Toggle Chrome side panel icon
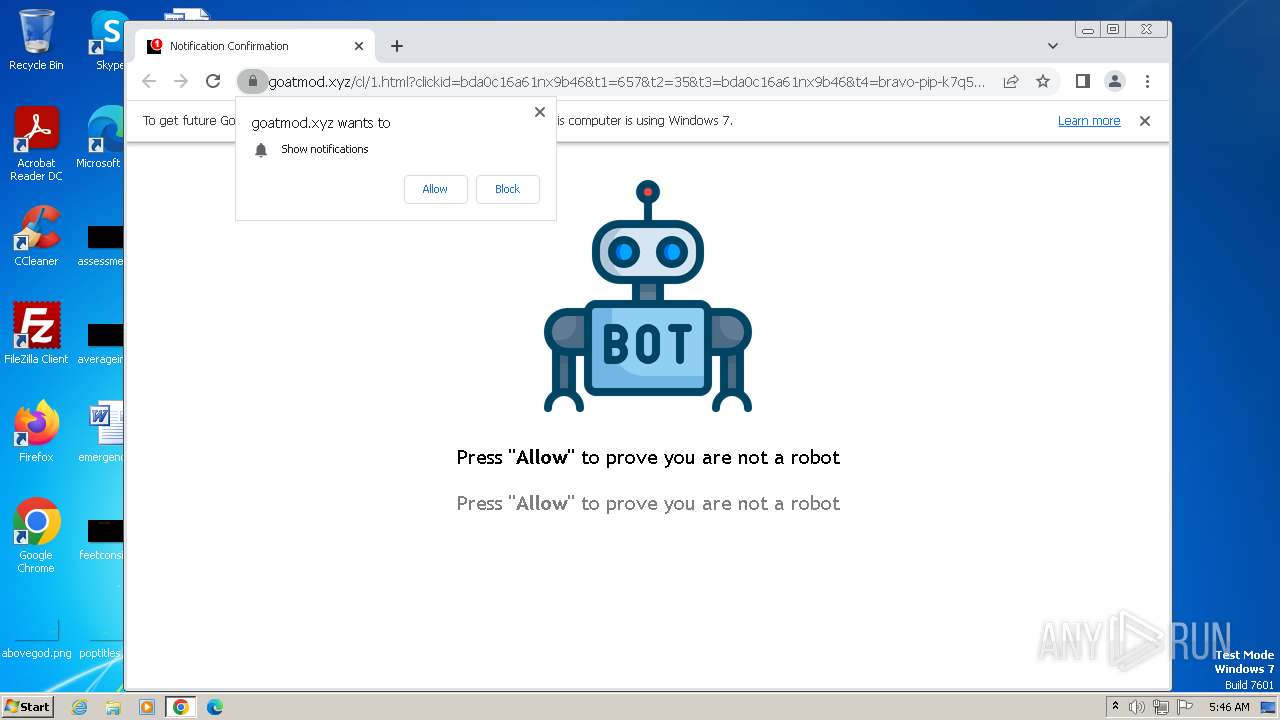This screenshot has height=720, width=1280. (x=1082, y=81)
